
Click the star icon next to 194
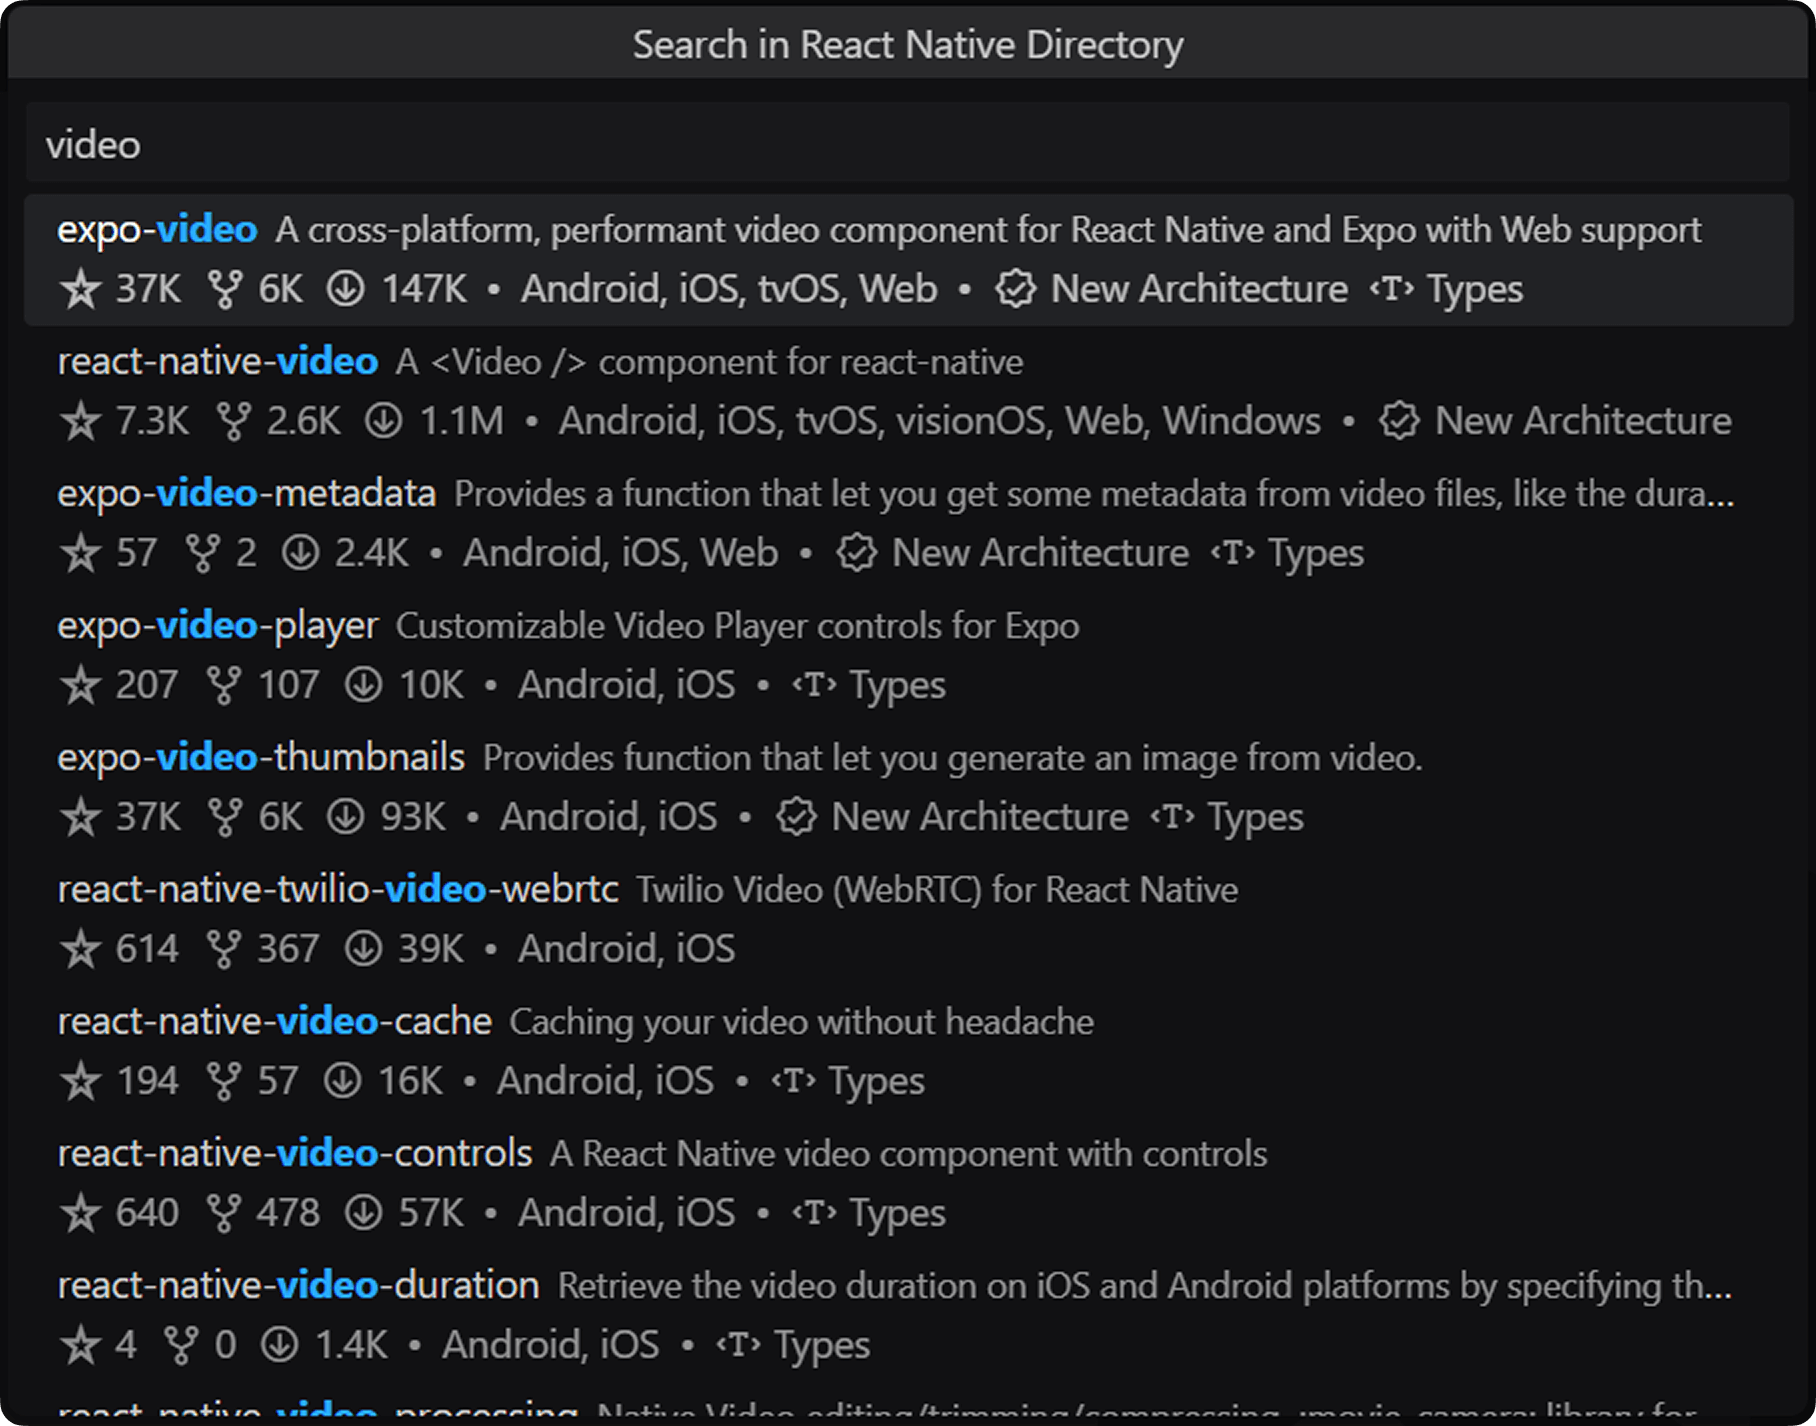[81, 1081]
